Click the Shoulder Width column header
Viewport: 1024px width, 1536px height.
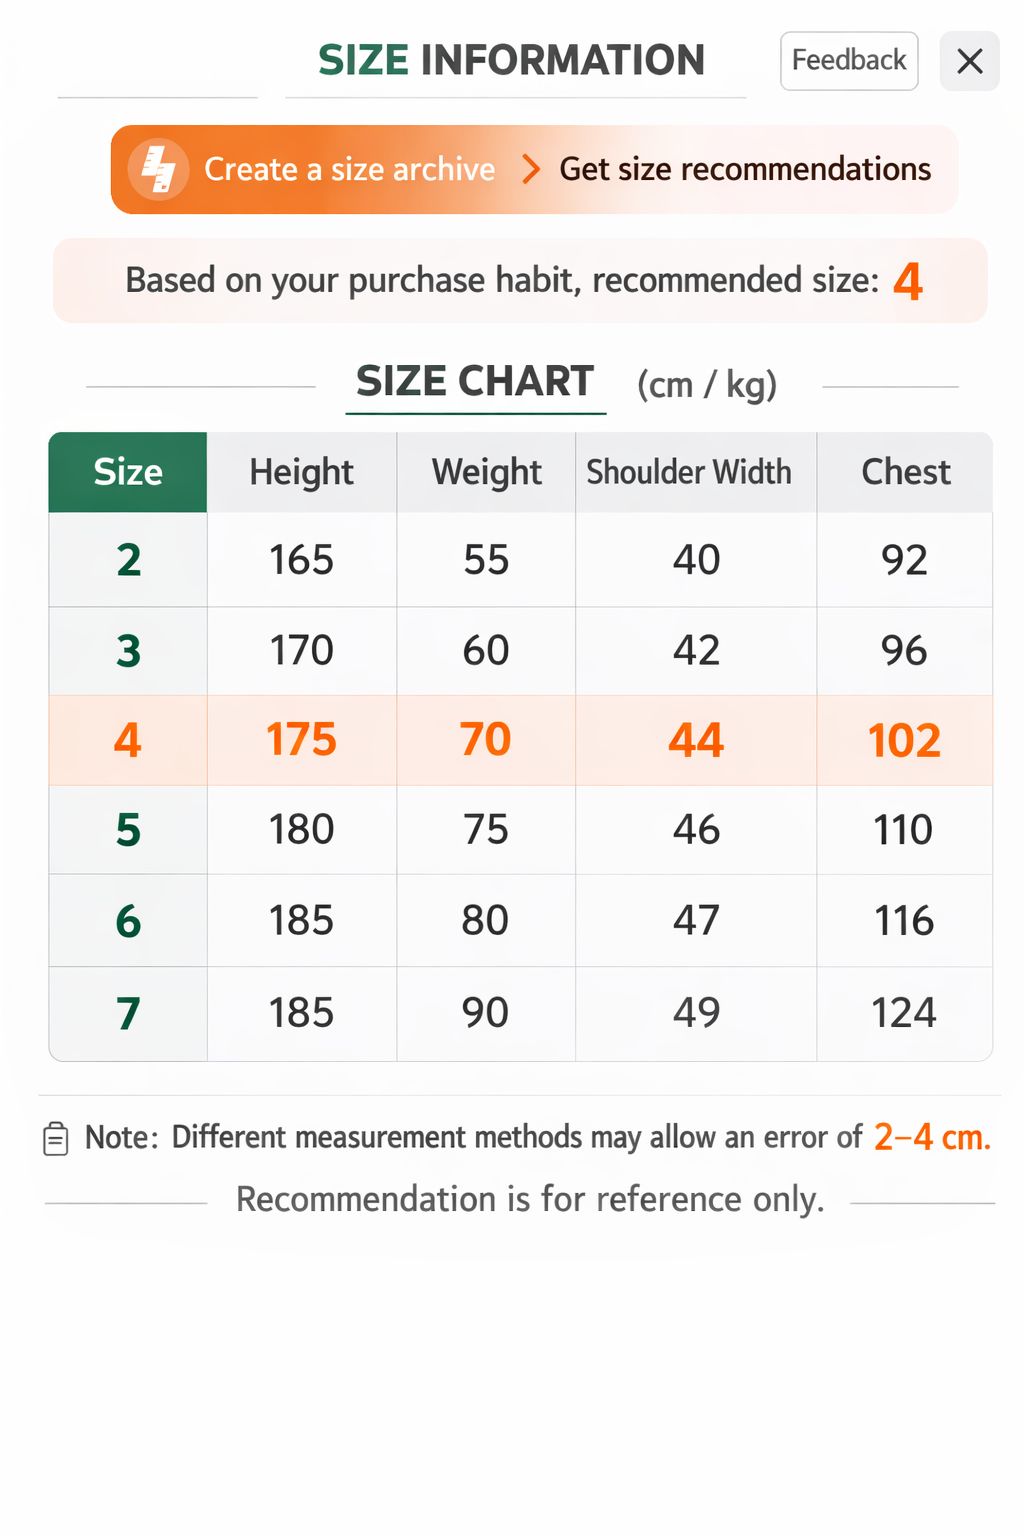coord(689,472)
